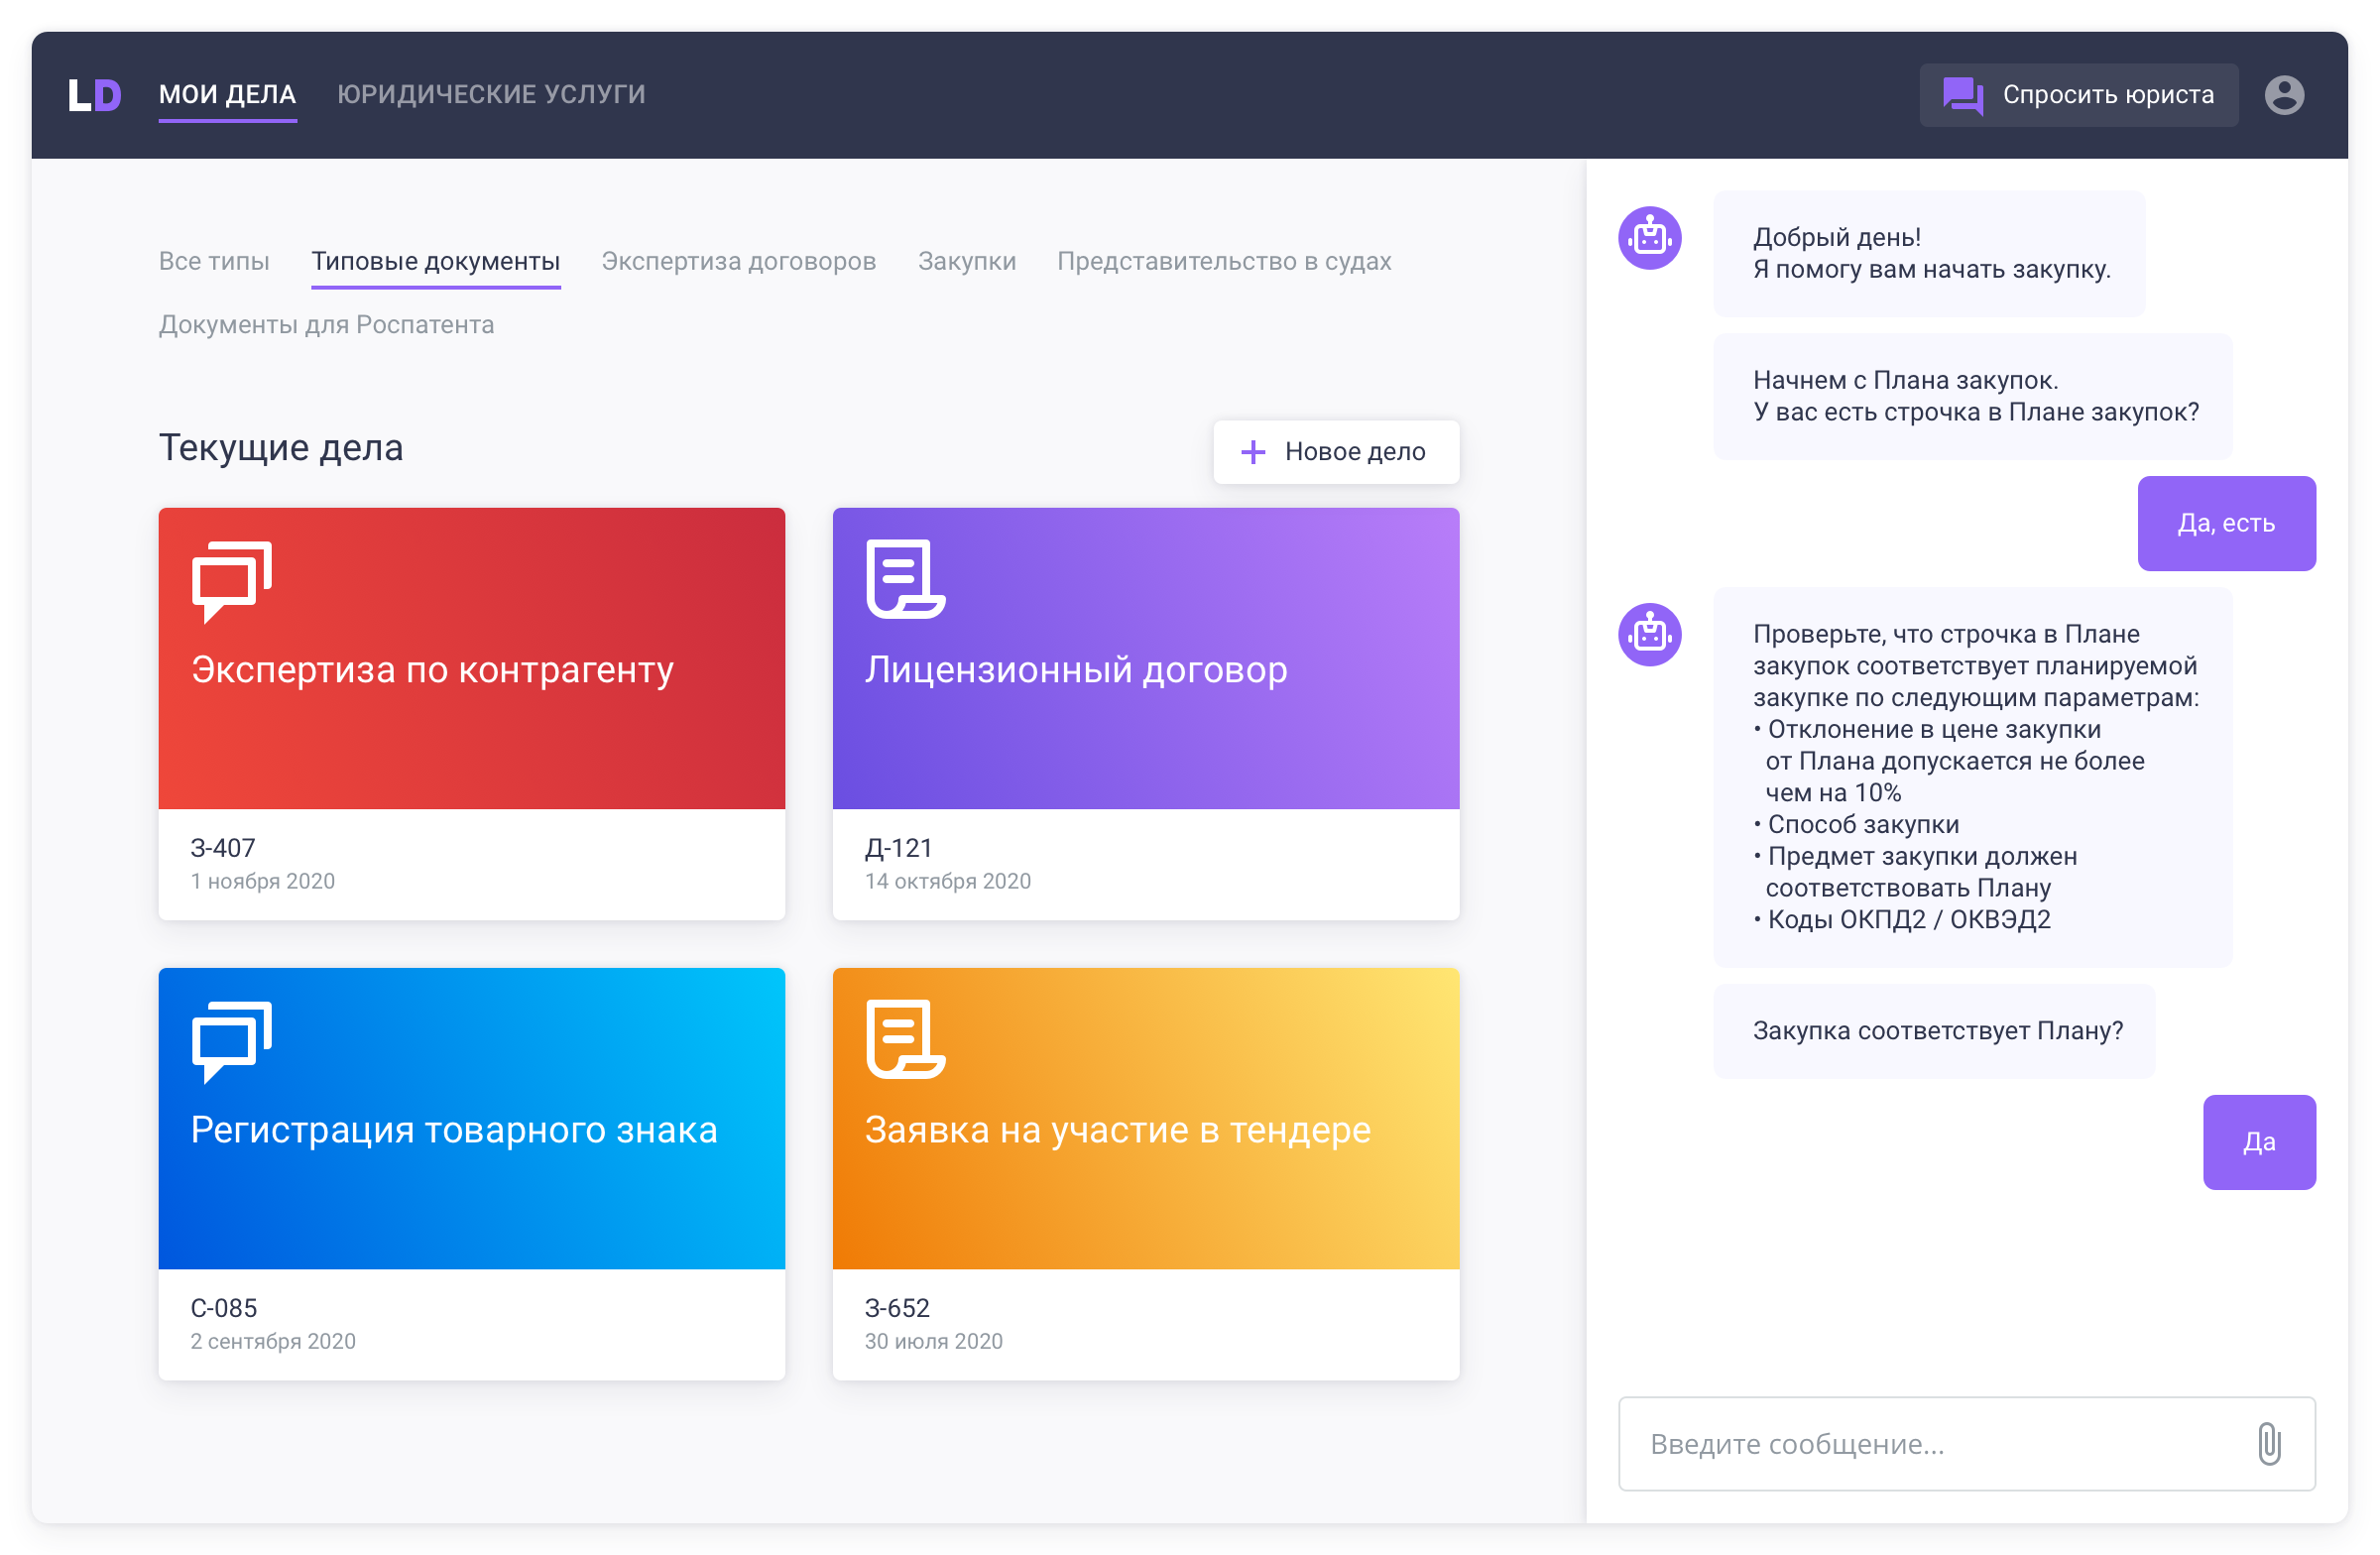The width and height of the screenshot is (2380, 1555).
Task: Click document icon on orange tender card
Action: tap(904, 1039)
